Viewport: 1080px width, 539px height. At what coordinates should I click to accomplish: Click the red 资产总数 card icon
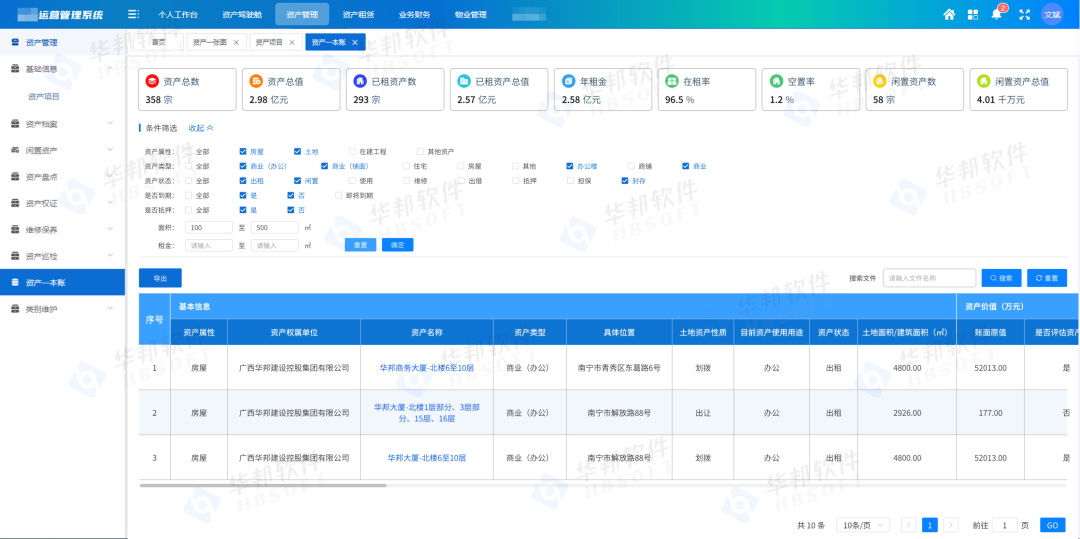[x=152, y=81]
